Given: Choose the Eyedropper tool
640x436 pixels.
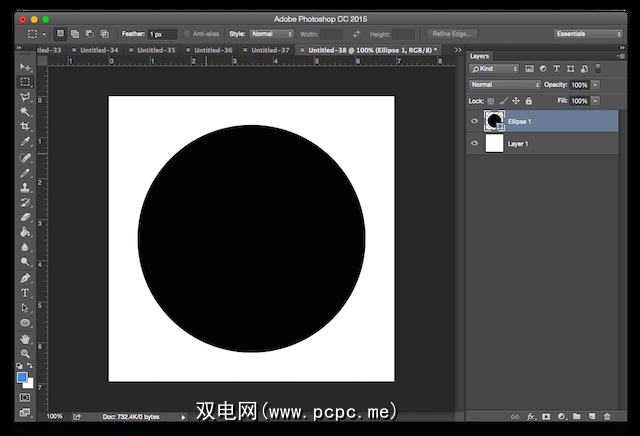Looking at the screenshot, I should (25, 142).
